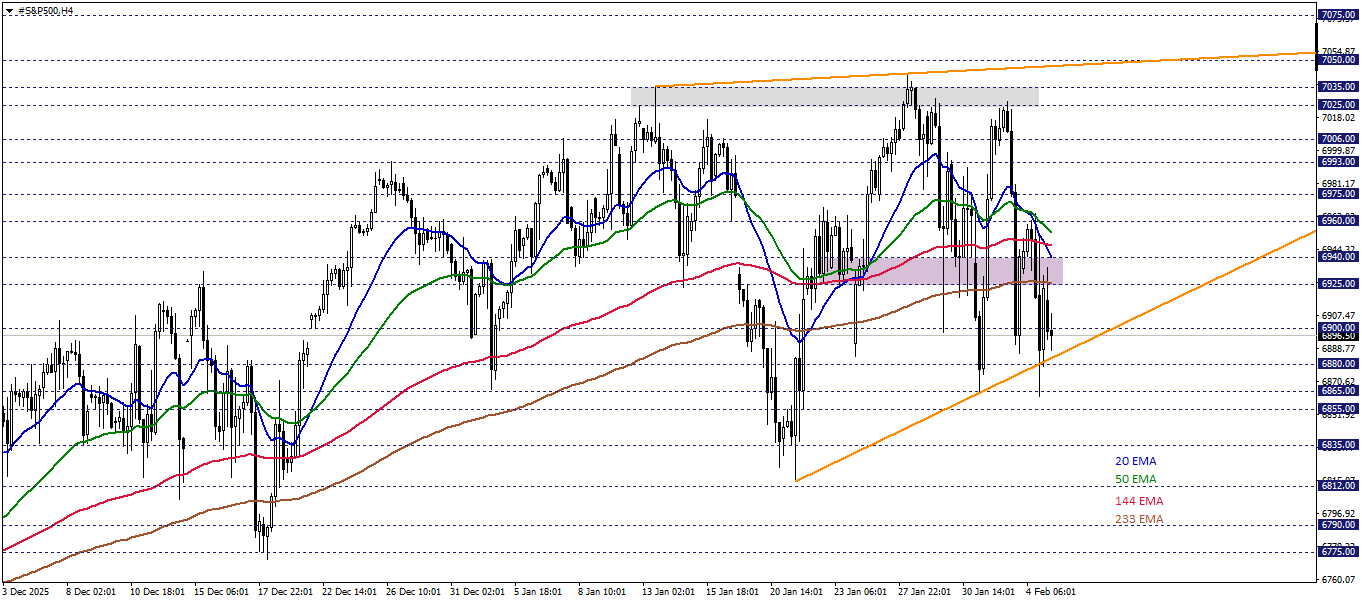Select the red 144 EMA legend entry
The height and width of the screenshot is (603, 1362).
pyautogui.click(x=1138, y=499)
